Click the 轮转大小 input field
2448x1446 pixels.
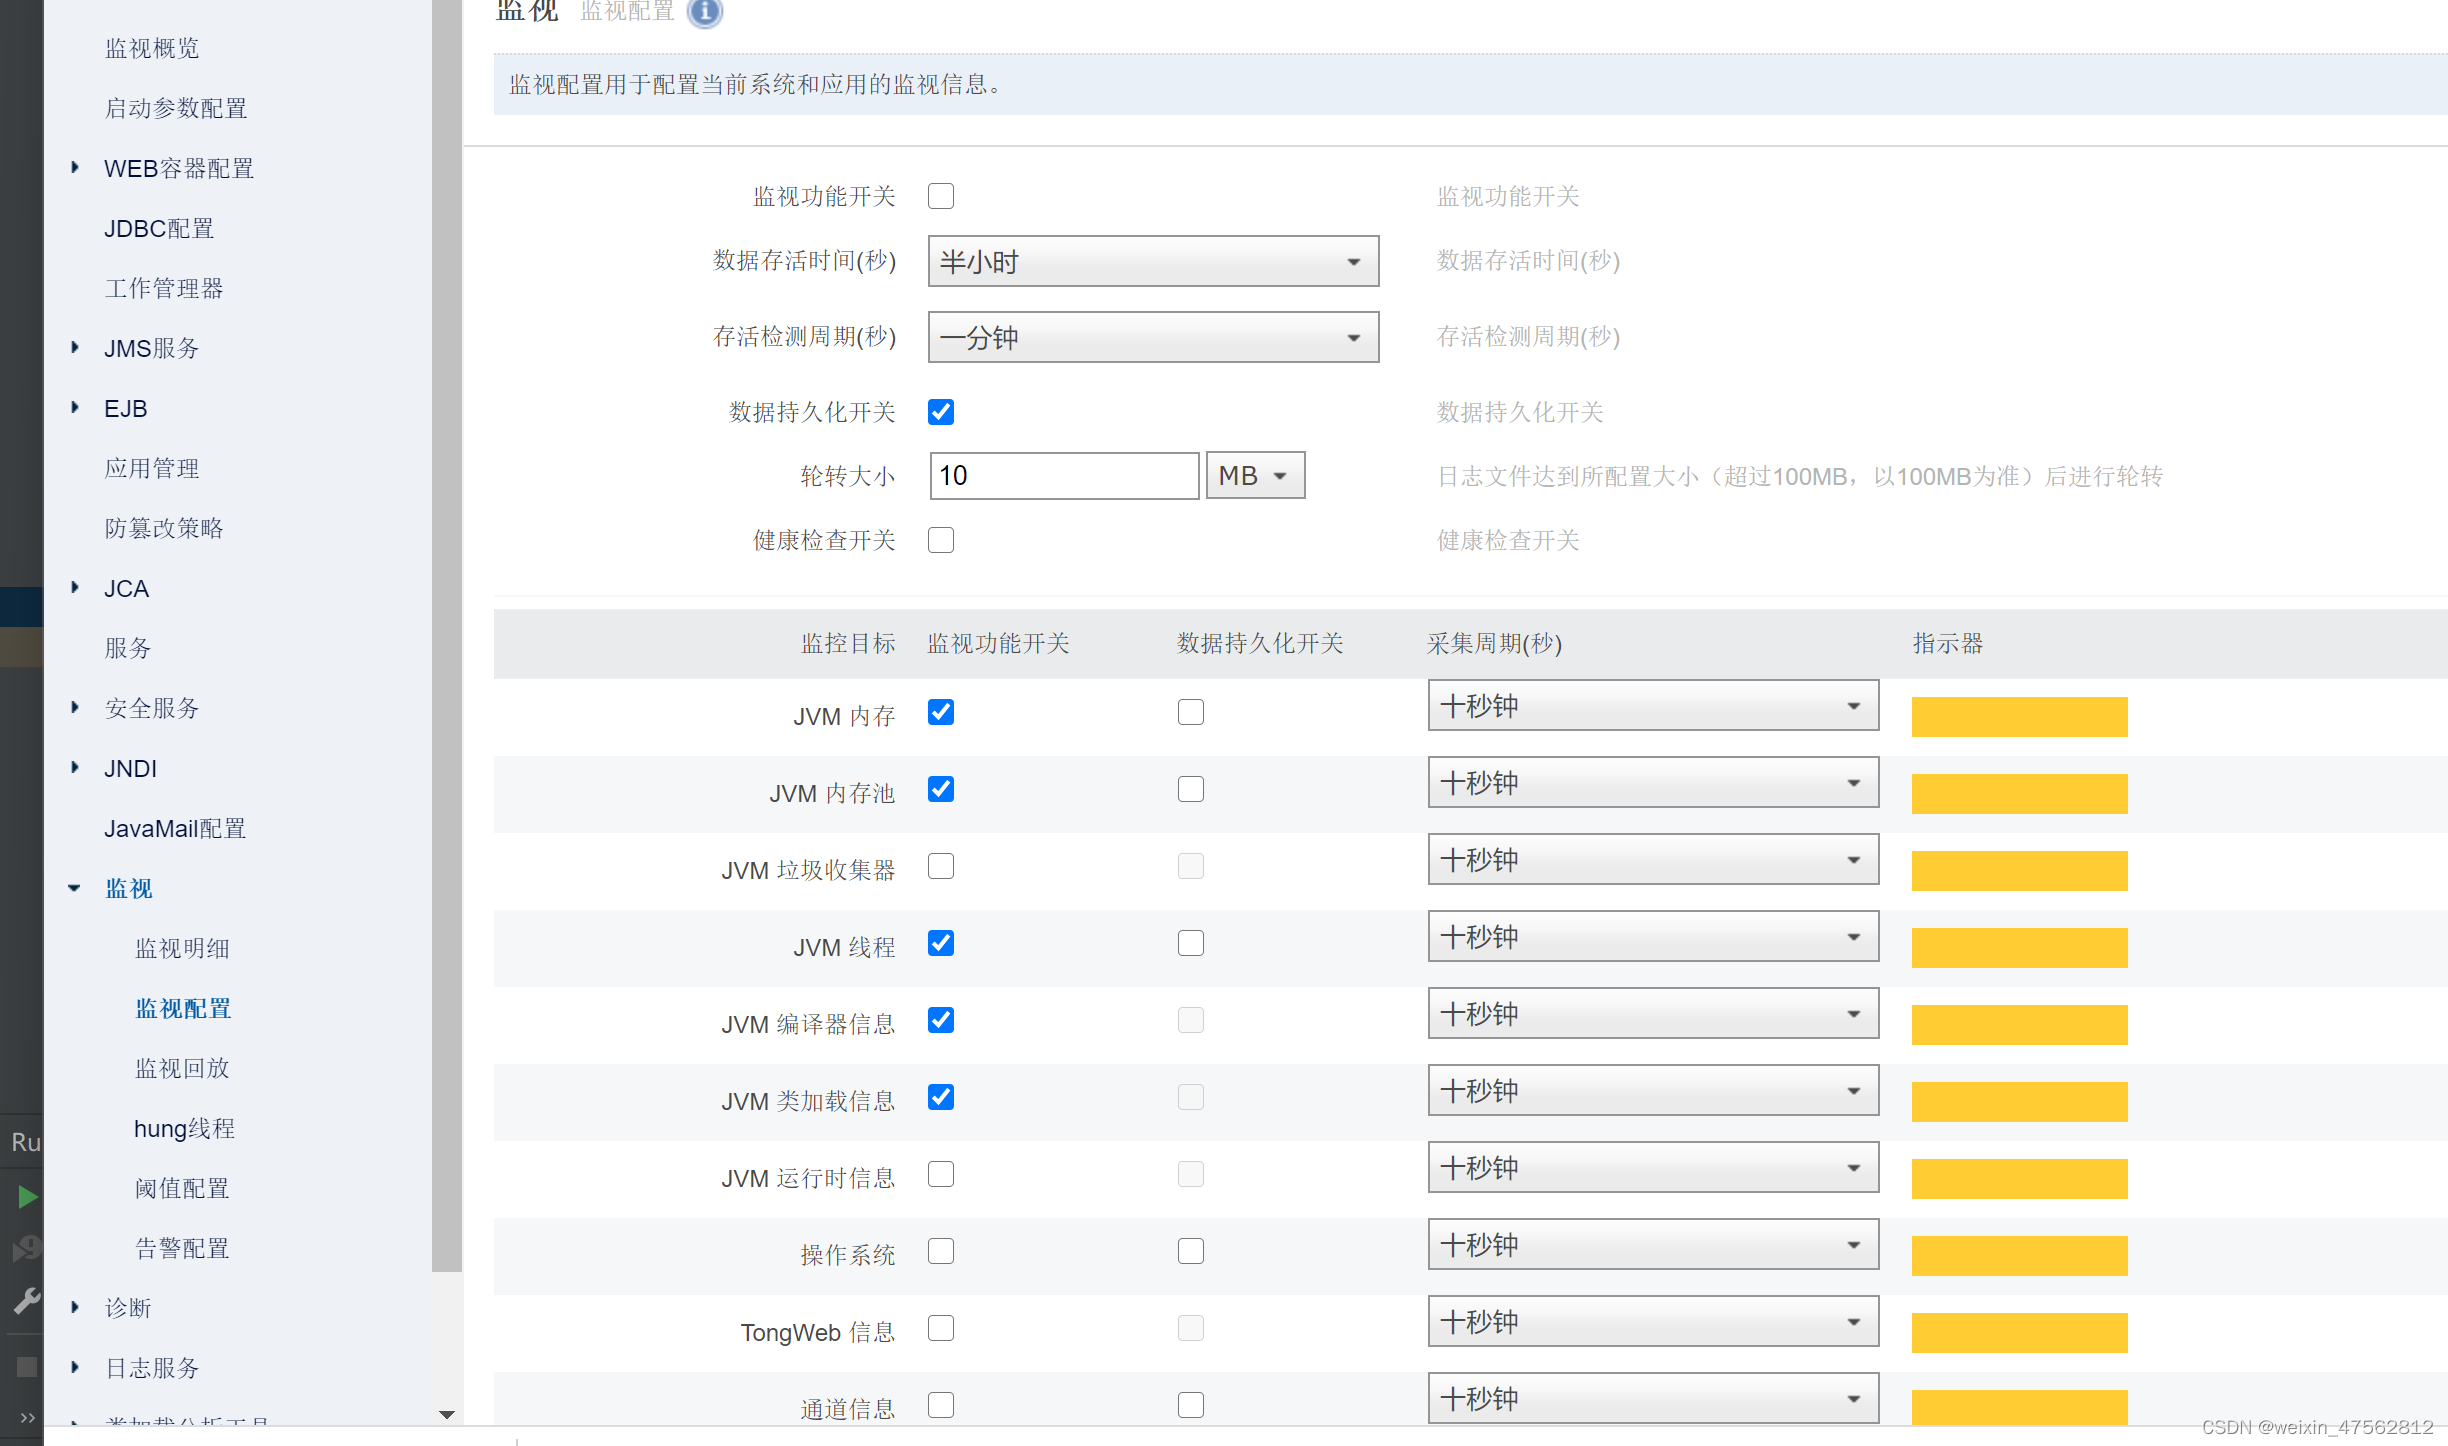tap(1064, 476)
